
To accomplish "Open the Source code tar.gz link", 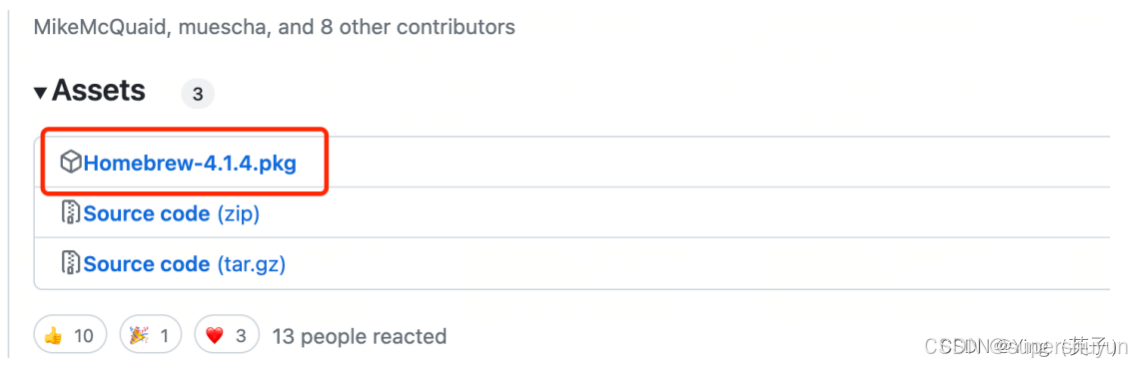I will 185,264.
